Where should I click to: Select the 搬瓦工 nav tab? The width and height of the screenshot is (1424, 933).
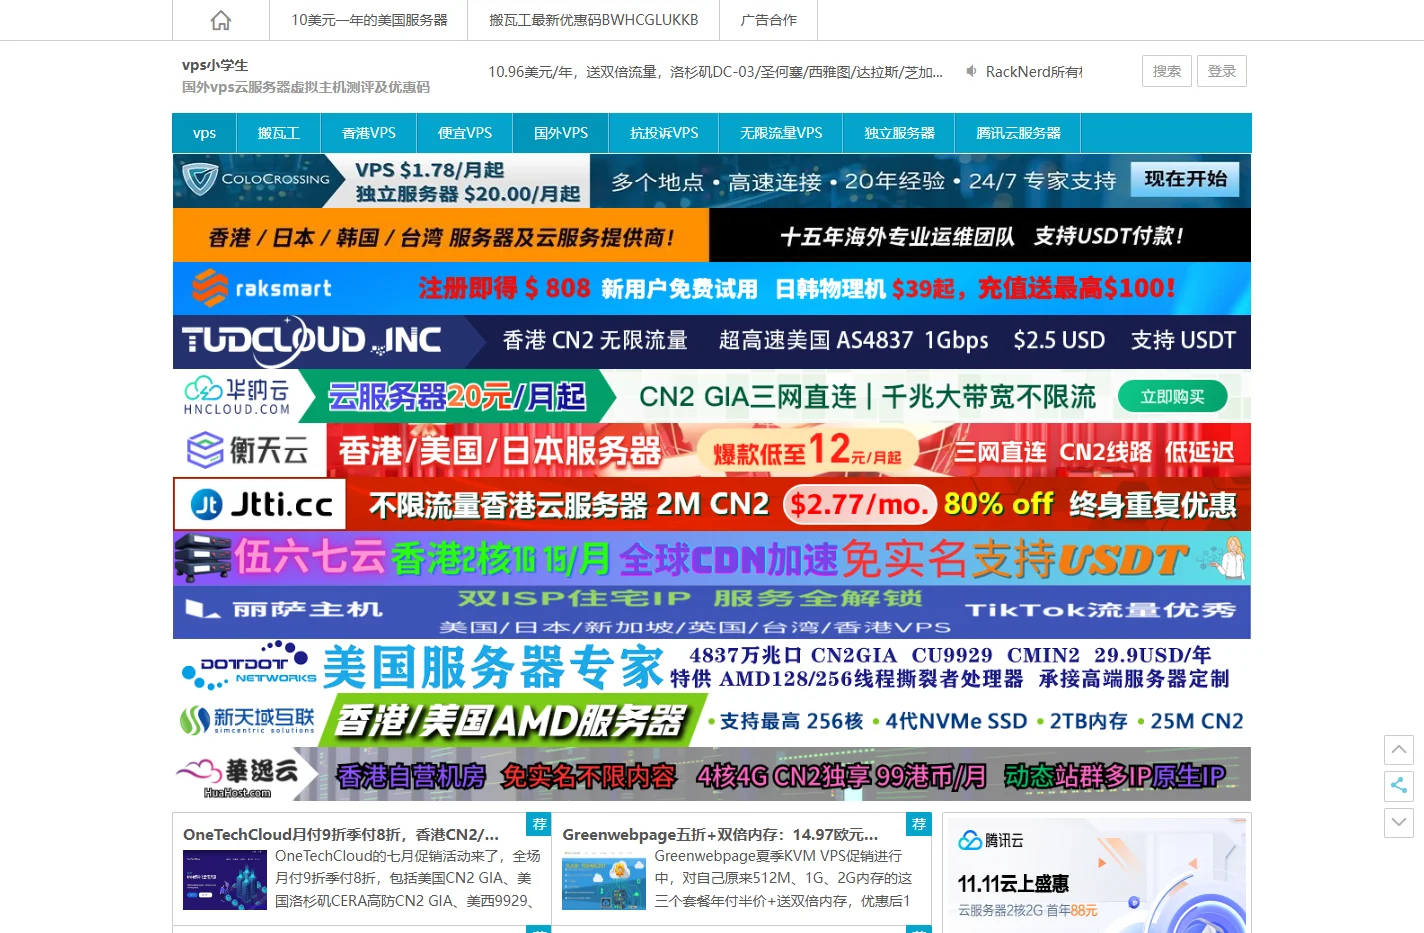(278, 133)
